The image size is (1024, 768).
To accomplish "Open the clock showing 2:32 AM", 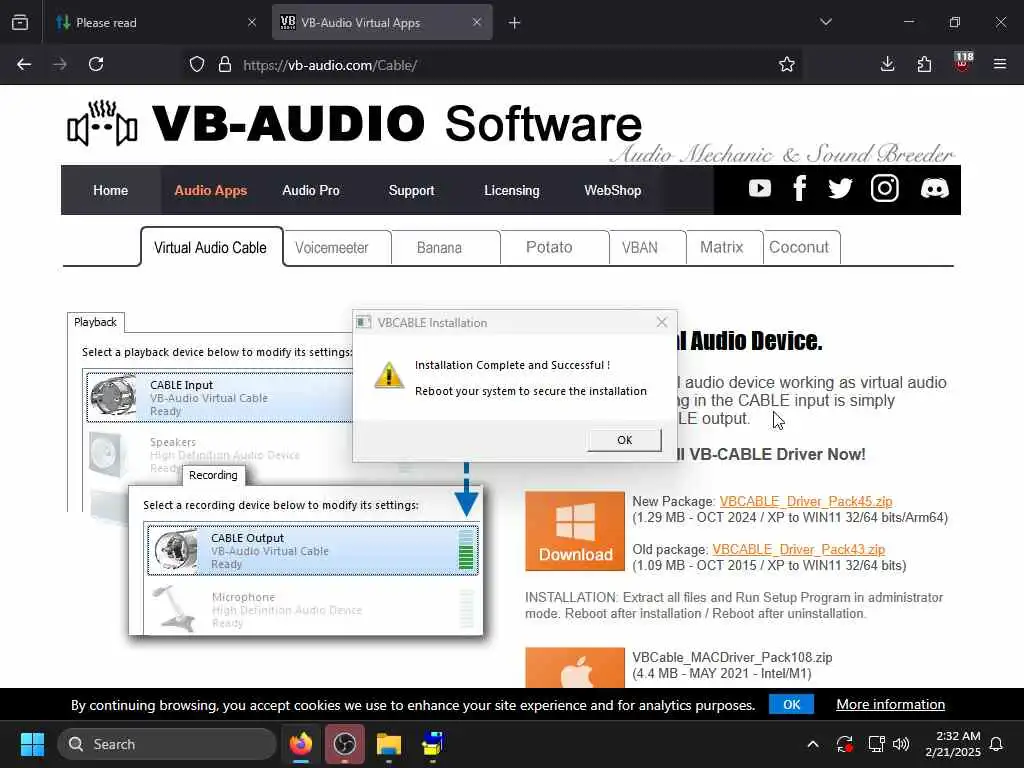I will point(953,744).
